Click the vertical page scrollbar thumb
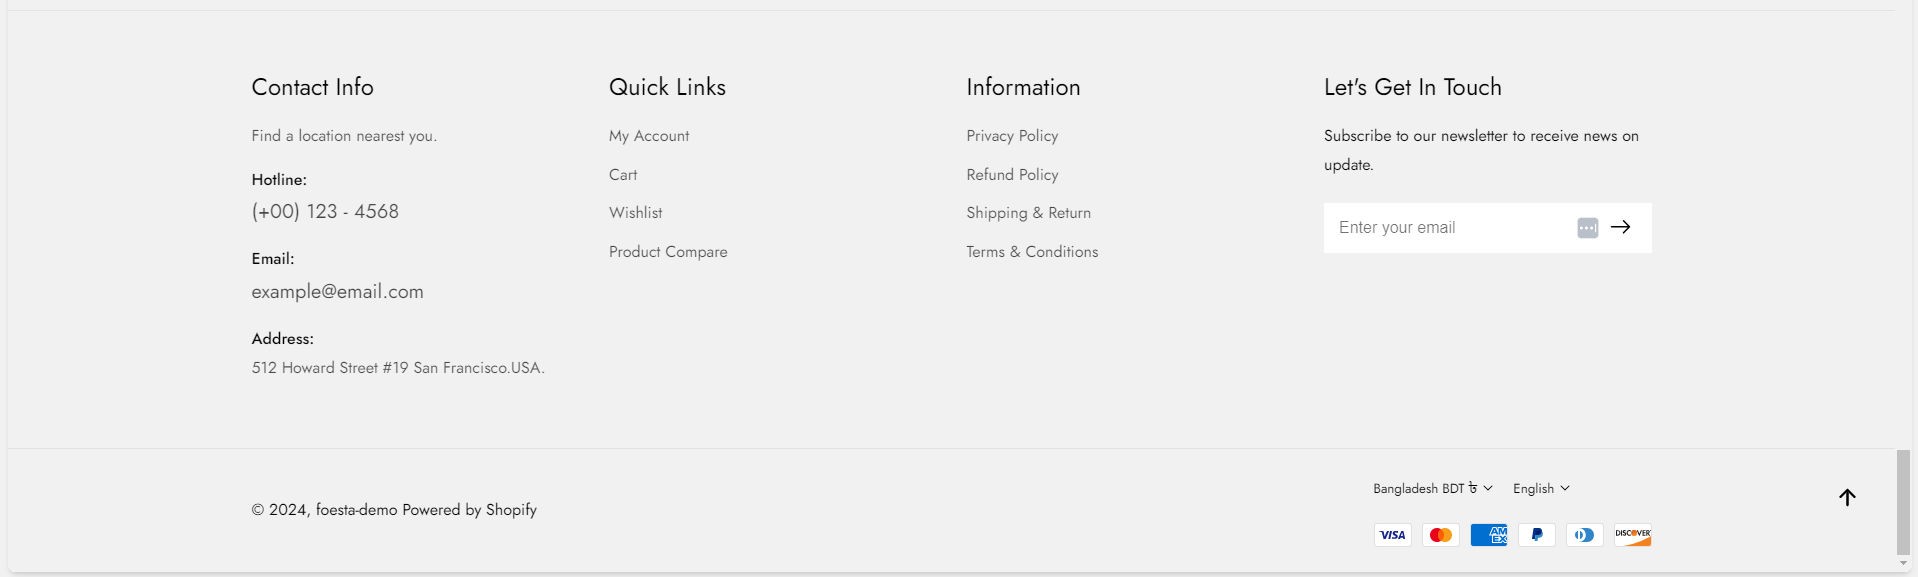The height and width of the screenshot is (577, 1918). [x=1903, y=502]
